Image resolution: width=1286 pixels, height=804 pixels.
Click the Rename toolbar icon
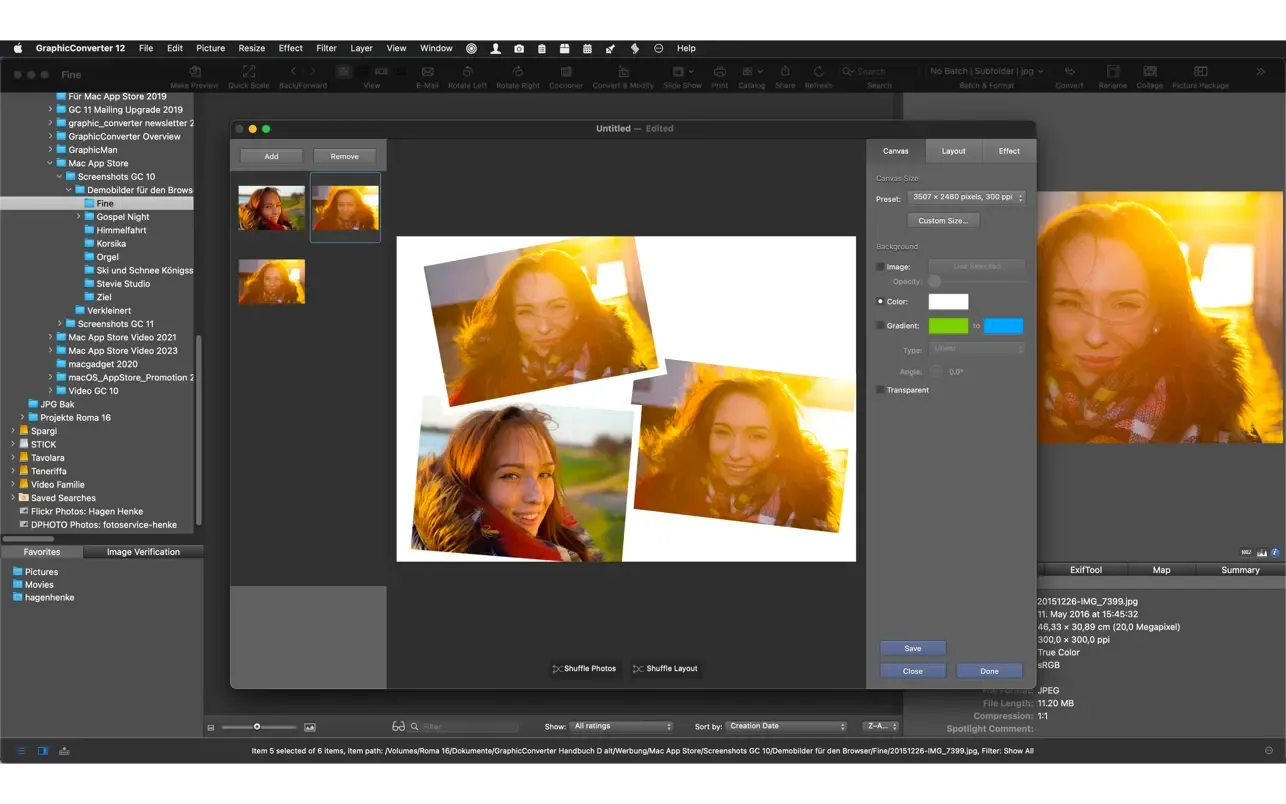(x=1112, y=72)
